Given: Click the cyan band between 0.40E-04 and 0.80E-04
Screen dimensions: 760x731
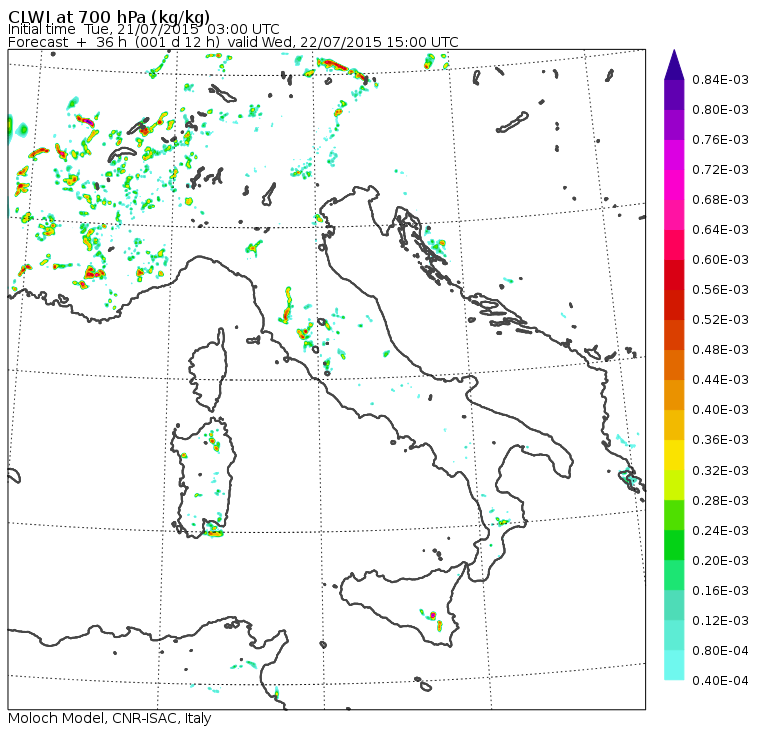Looking at the screenshot, I should tap(674, 666).
